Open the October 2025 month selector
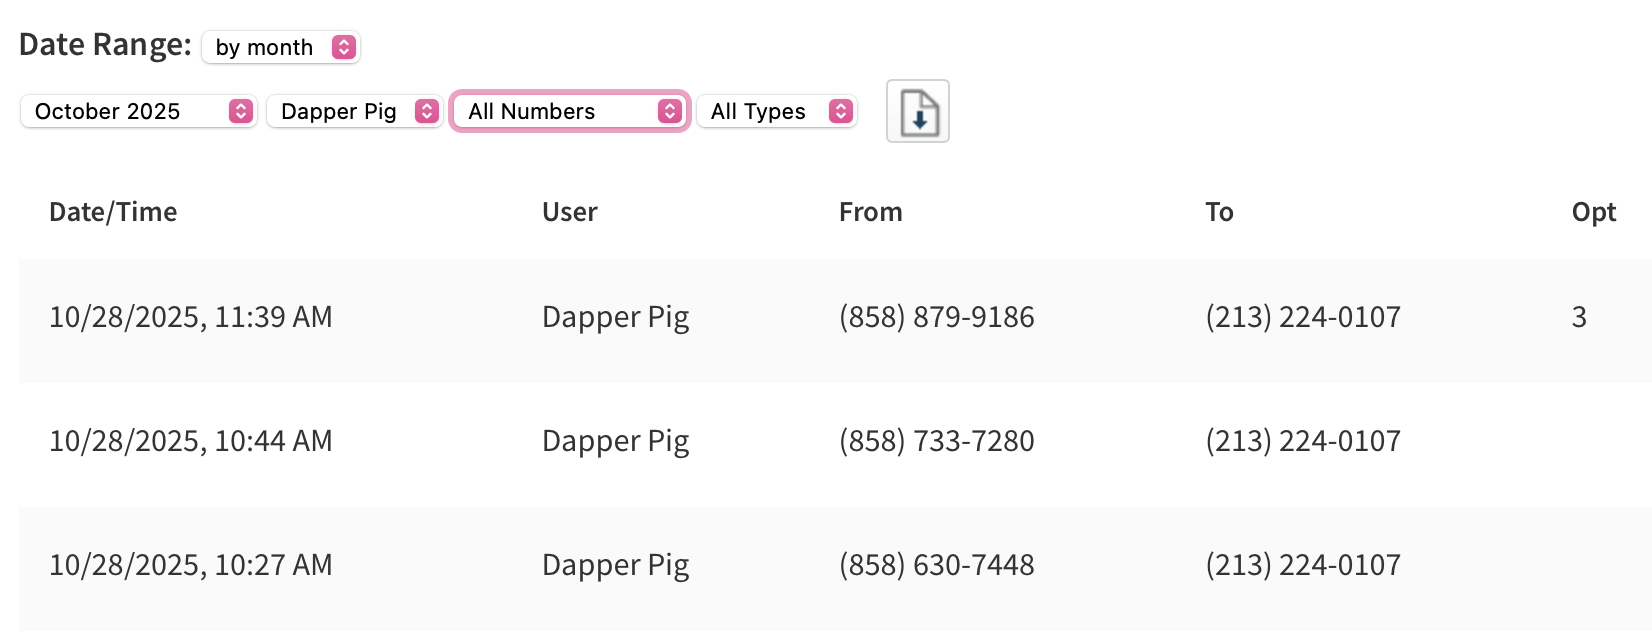The height and width of the screenshot is (632, 1652). click(x=139, y=111)
